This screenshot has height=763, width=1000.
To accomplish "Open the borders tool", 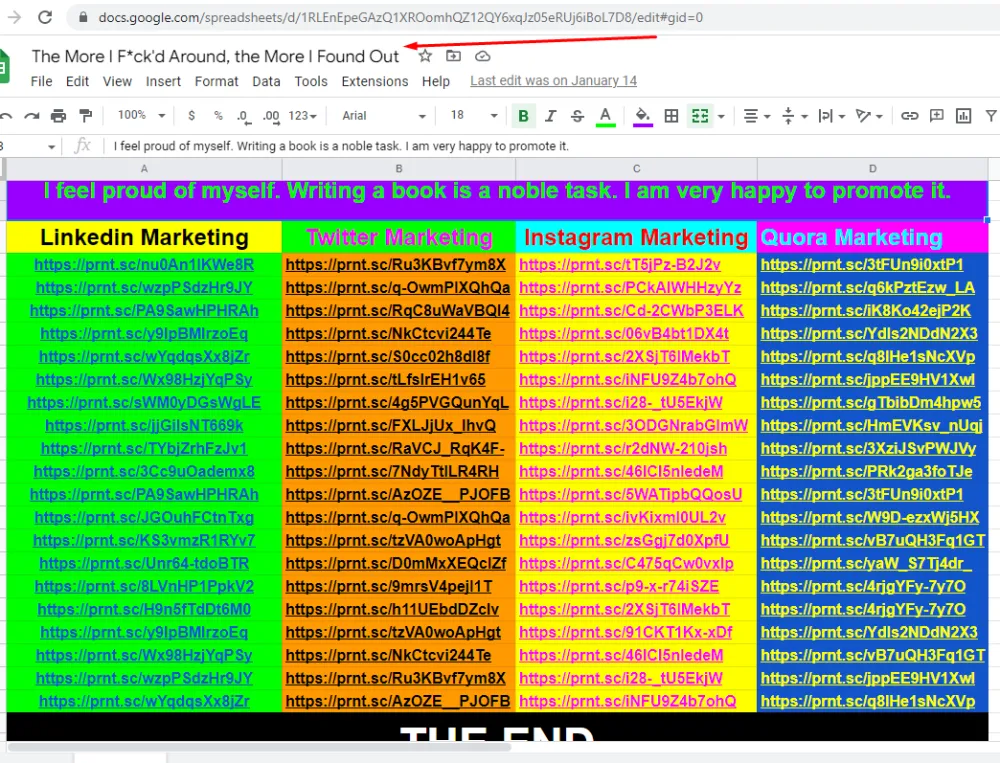I will [672, 116].
